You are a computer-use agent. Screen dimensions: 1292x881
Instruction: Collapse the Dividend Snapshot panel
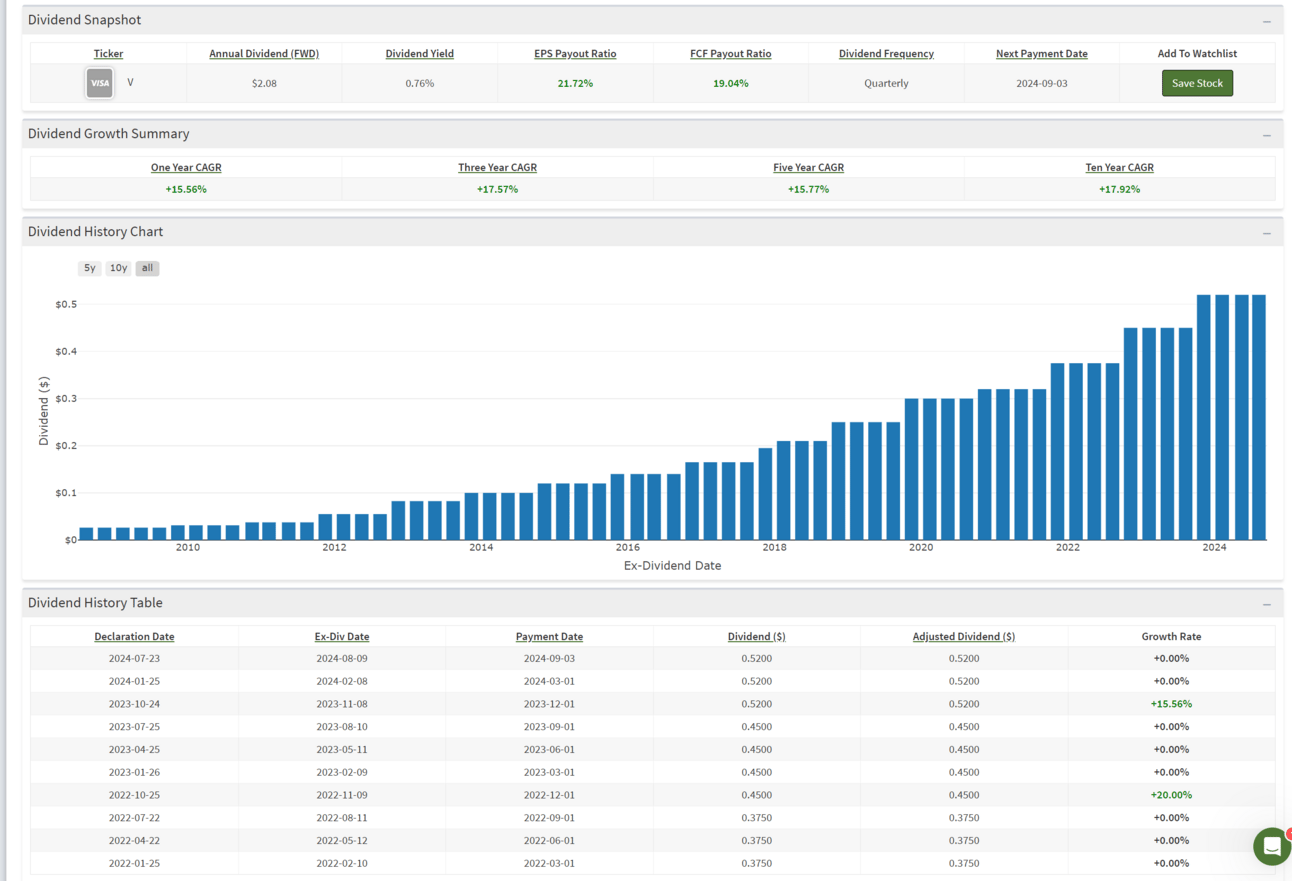tap(1266, 21)
